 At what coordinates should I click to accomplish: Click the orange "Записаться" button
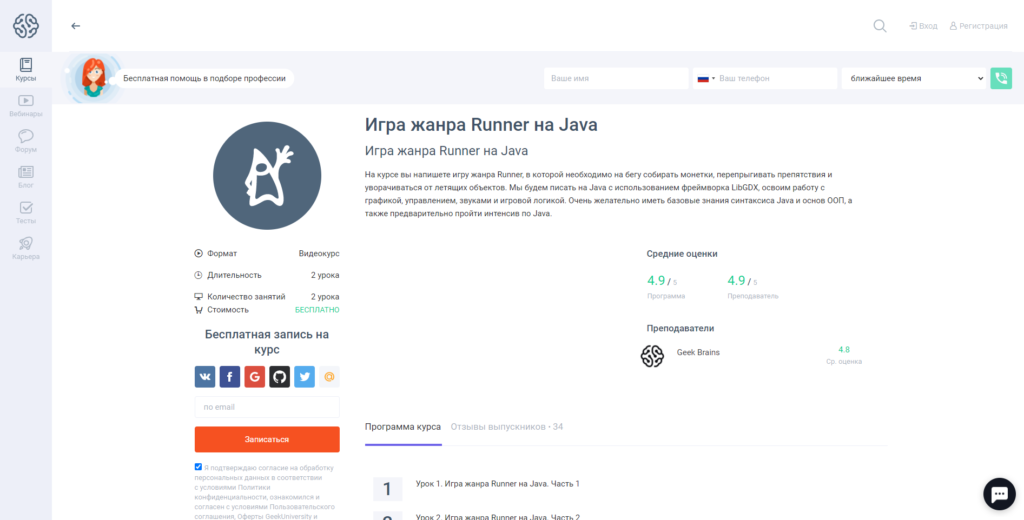pos(267,439)
